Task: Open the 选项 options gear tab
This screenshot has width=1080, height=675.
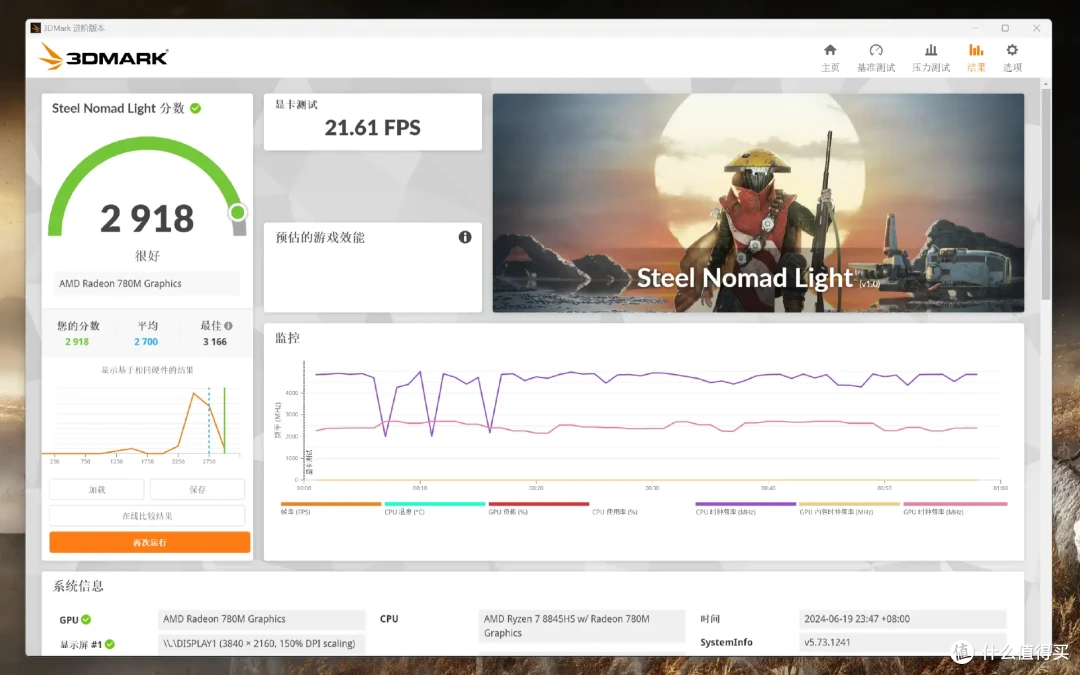Action: click(x=1012, y=58)
